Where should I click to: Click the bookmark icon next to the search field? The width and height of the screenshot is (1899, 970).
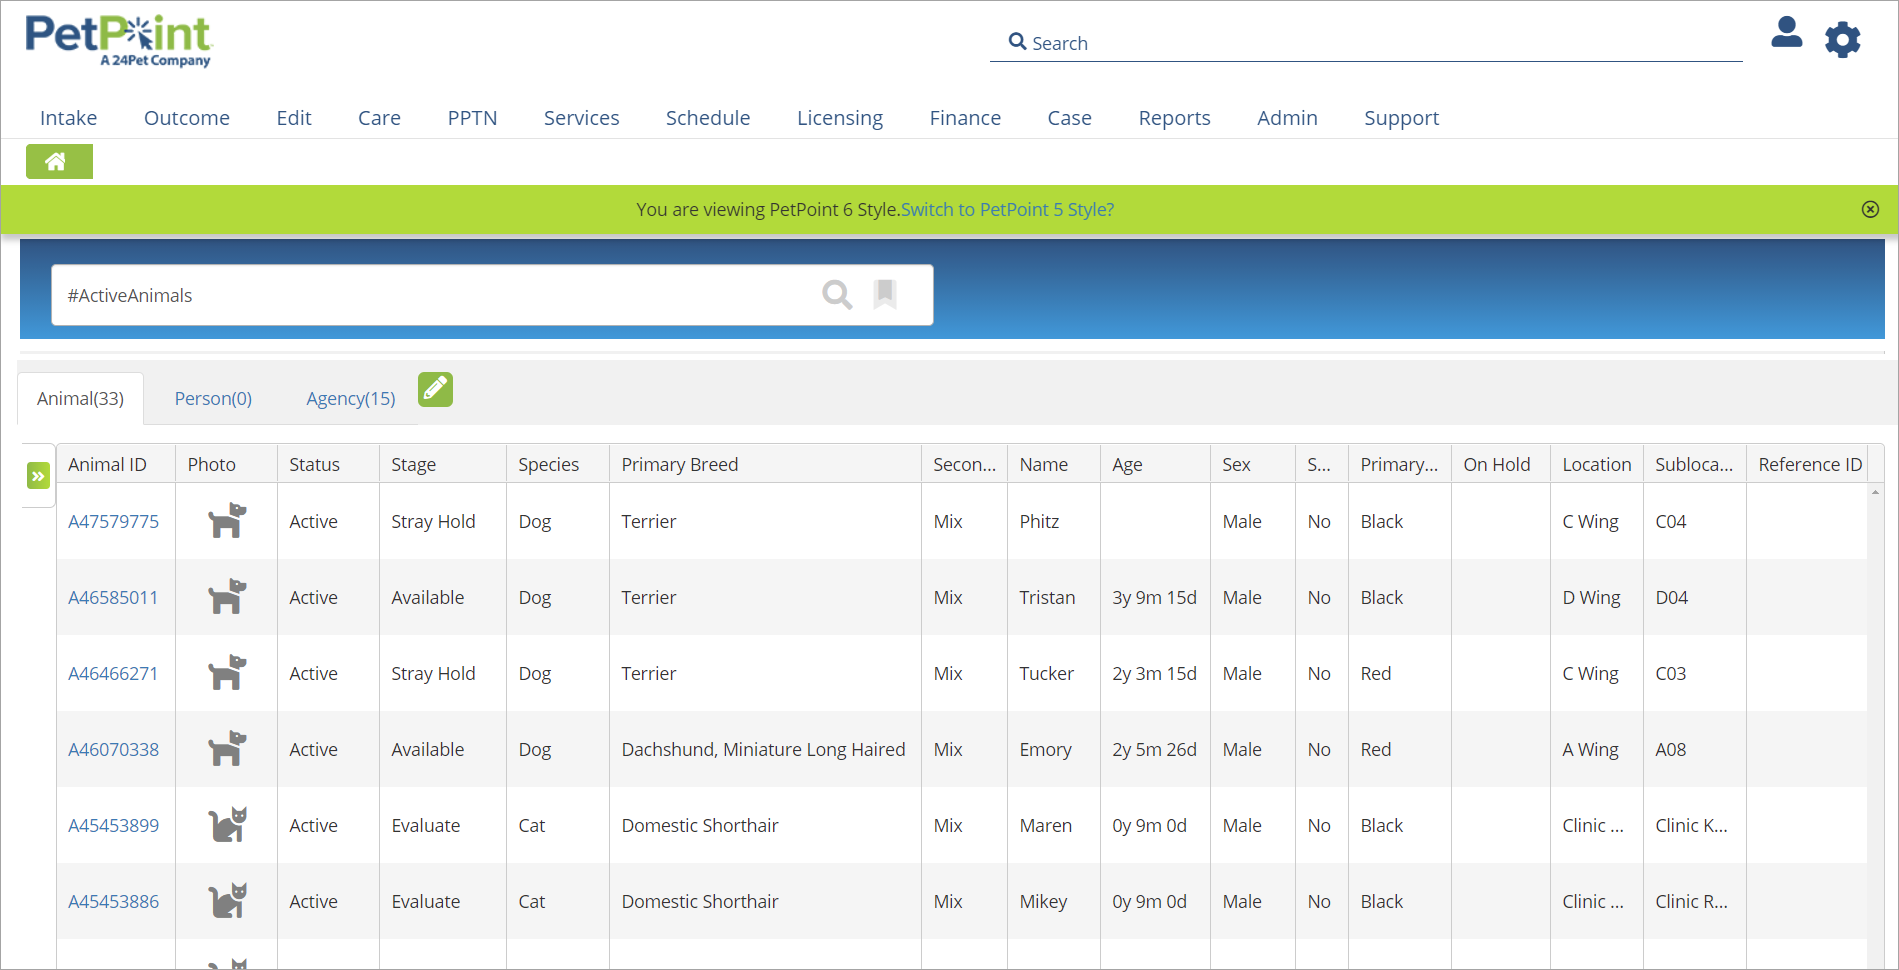885,293
